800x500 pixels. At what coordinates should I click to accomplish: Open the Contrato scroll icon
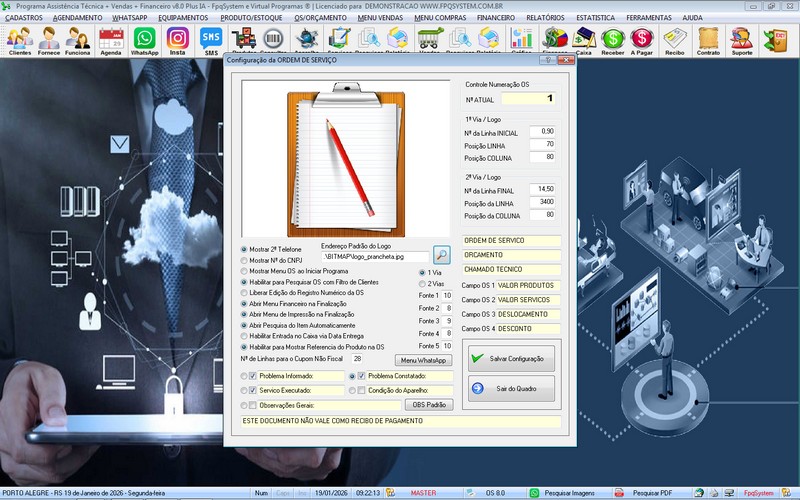click(708, 40)
